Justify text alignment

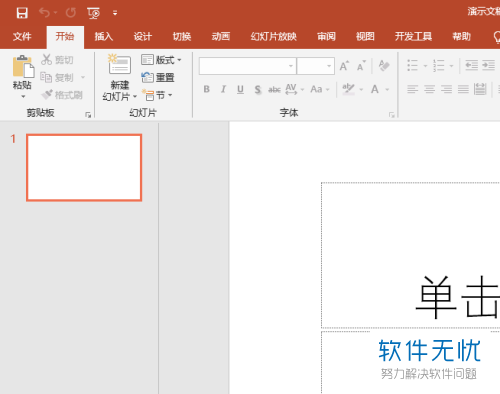tap(463, 89)
